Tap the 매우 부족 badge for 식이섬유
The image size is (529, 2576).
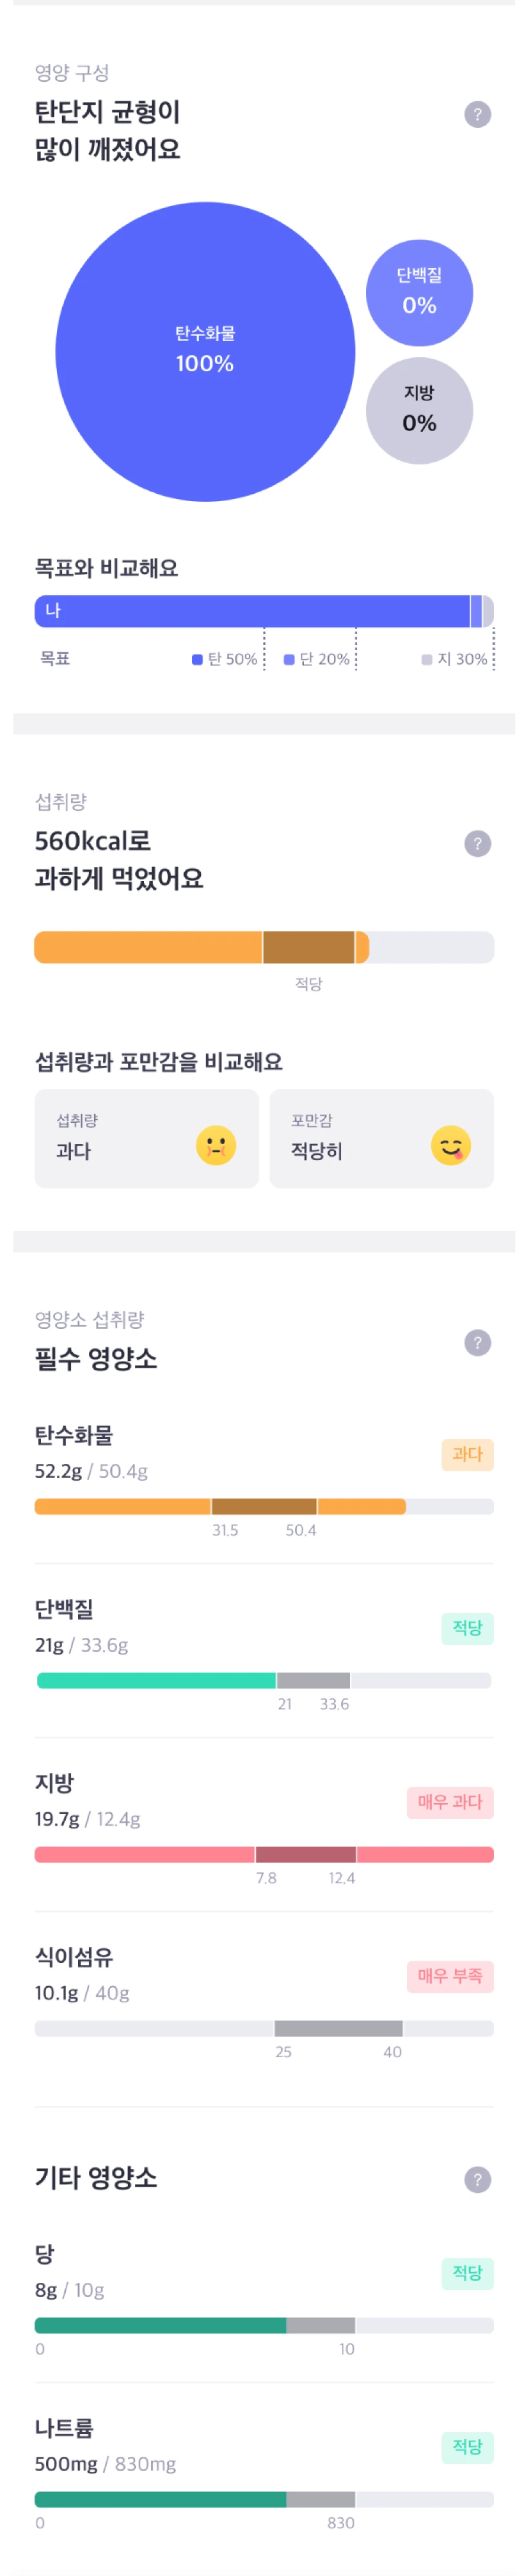click(x=450, y=1976)
